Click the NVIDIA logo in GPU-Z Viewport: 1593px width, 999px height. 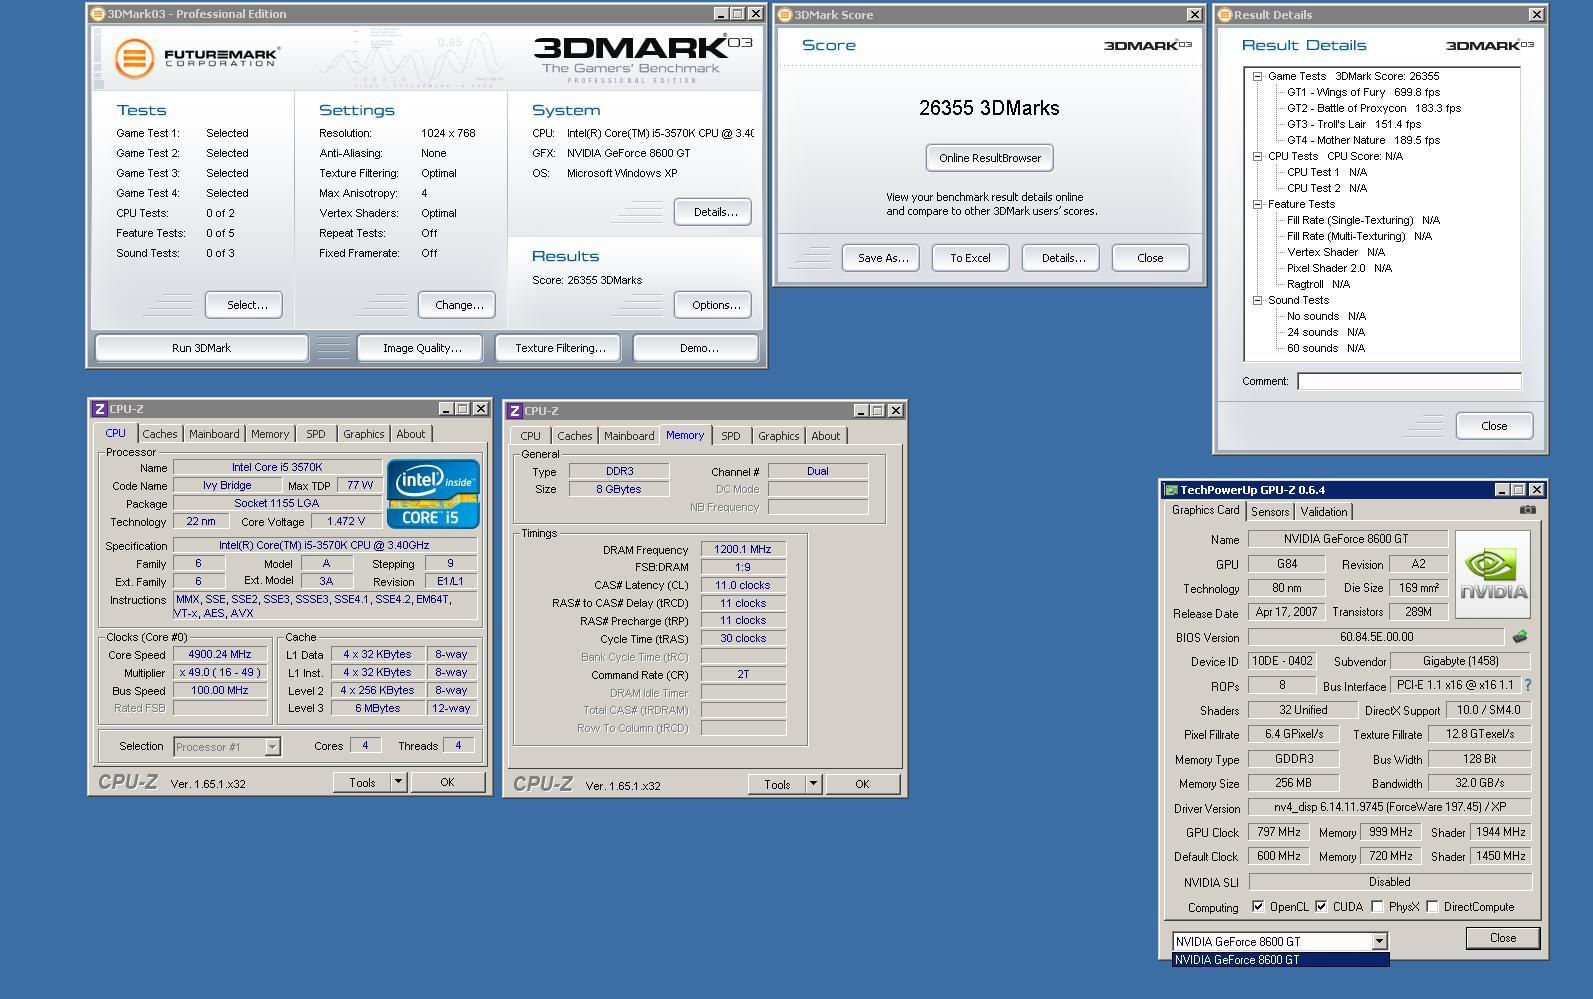[x=1493, y=575]
